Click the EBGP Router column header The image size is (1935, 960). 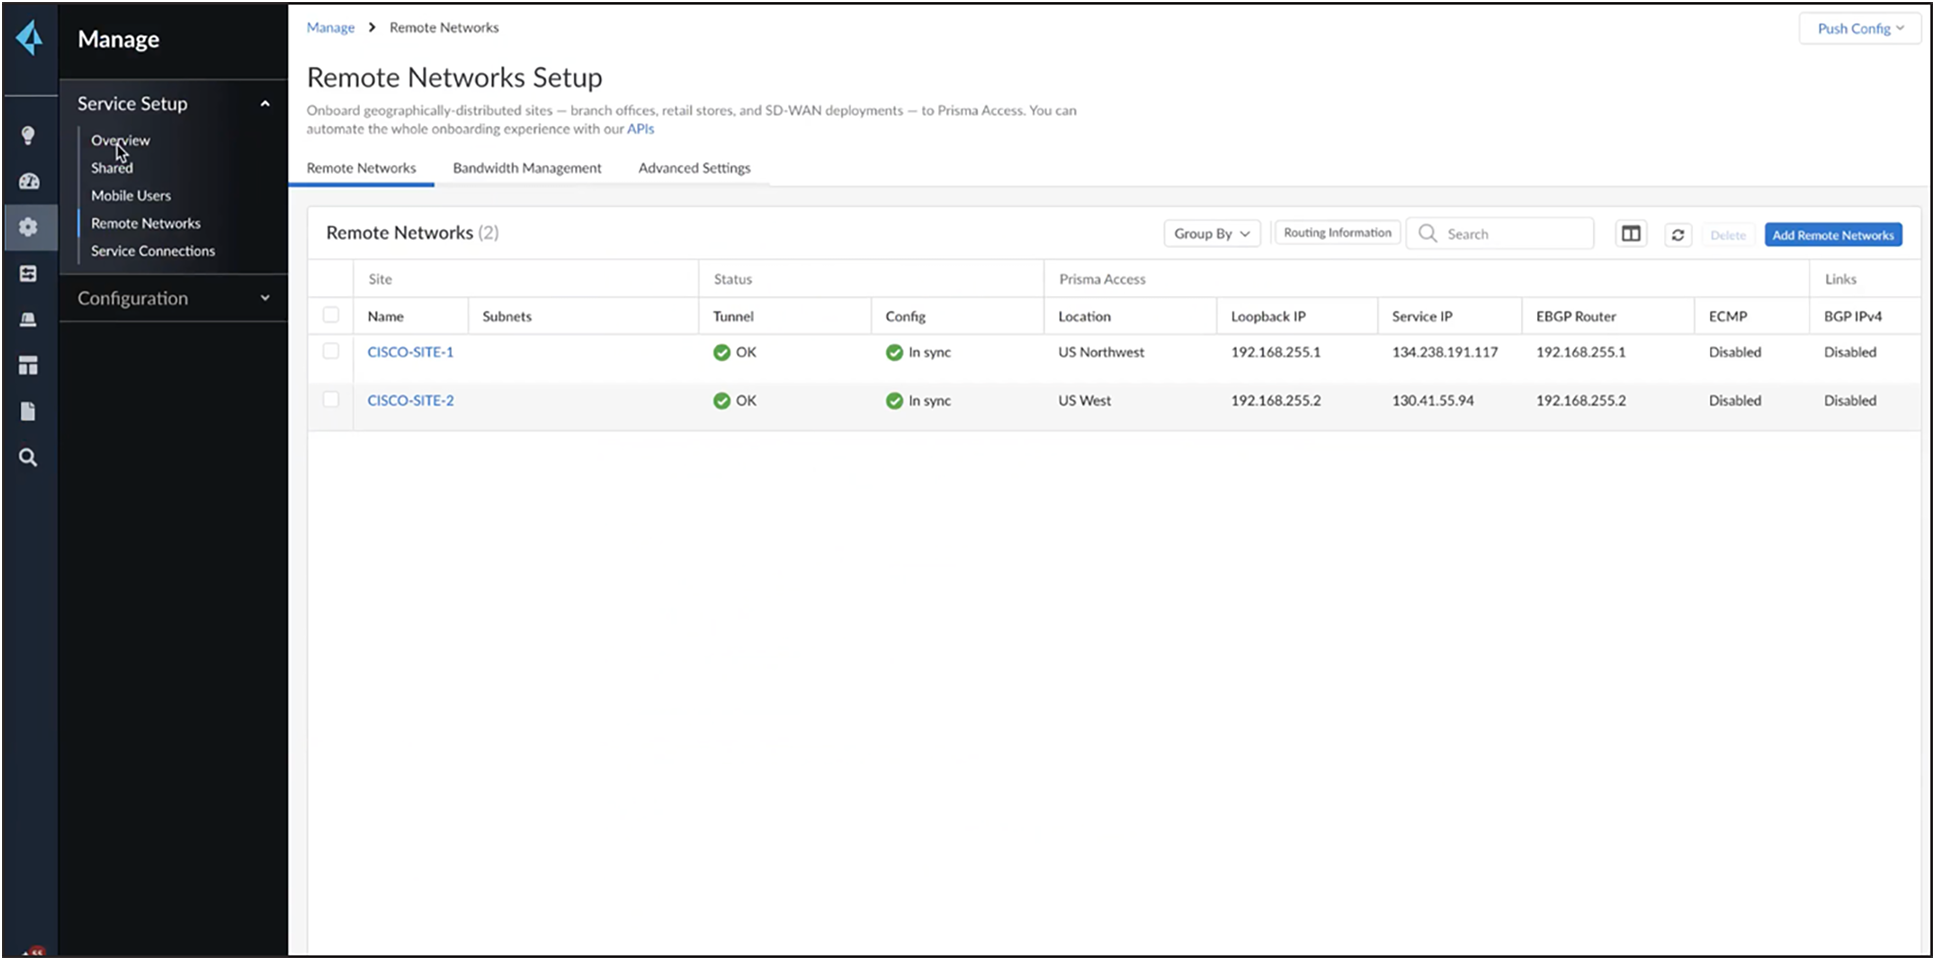[x=1576, y=316]
